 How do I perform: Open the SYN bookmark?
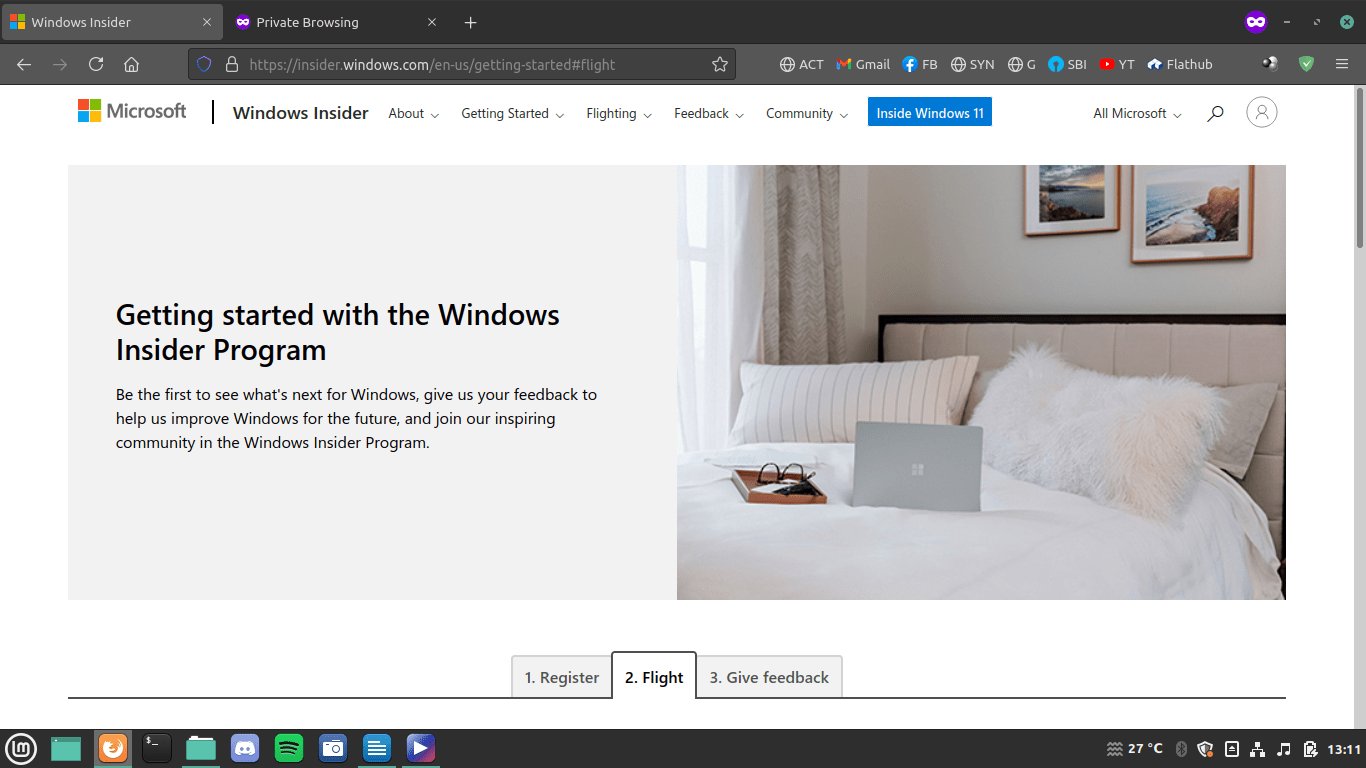(x=972, y=64)
